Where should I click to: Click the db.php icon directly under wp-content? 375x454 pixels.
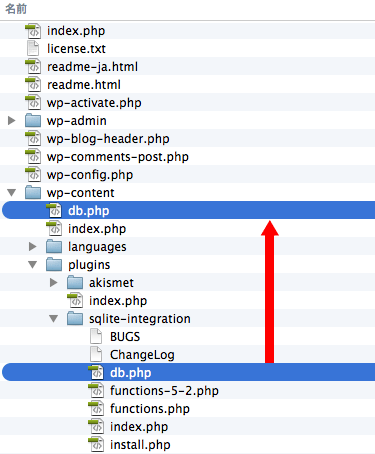(54, 211)
